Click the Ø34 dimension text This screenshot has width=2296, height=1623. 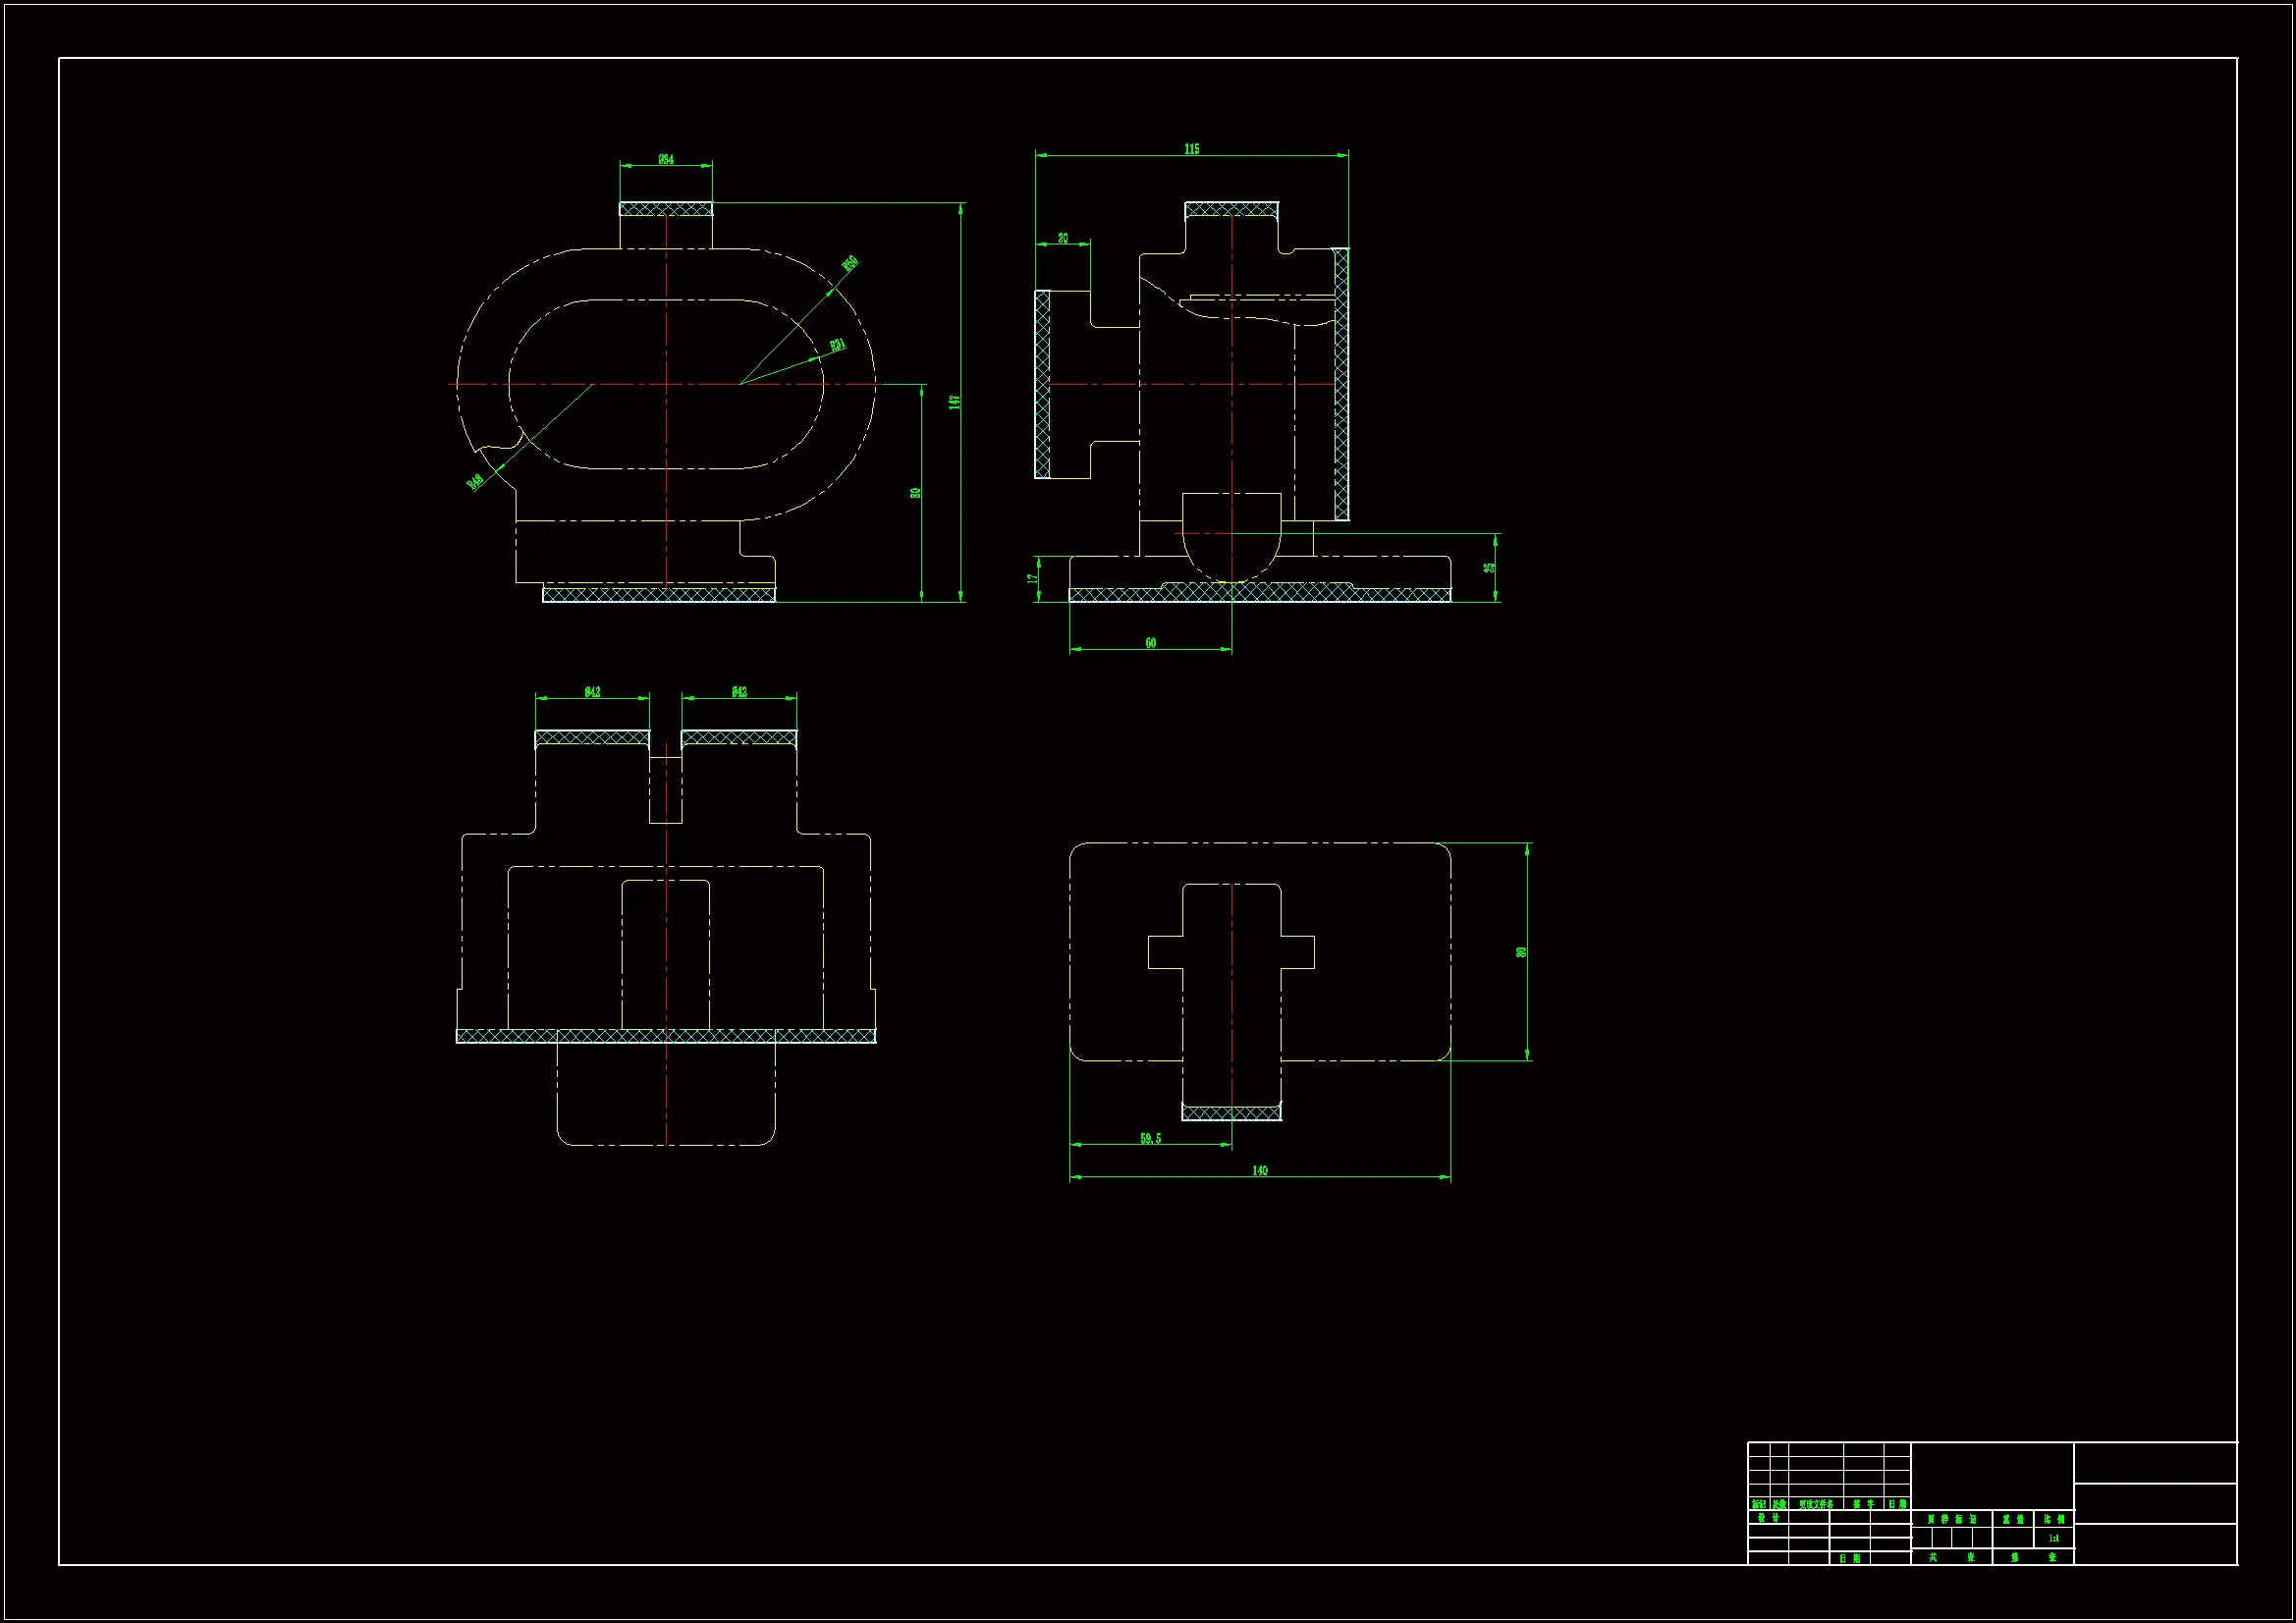point(666,160)
